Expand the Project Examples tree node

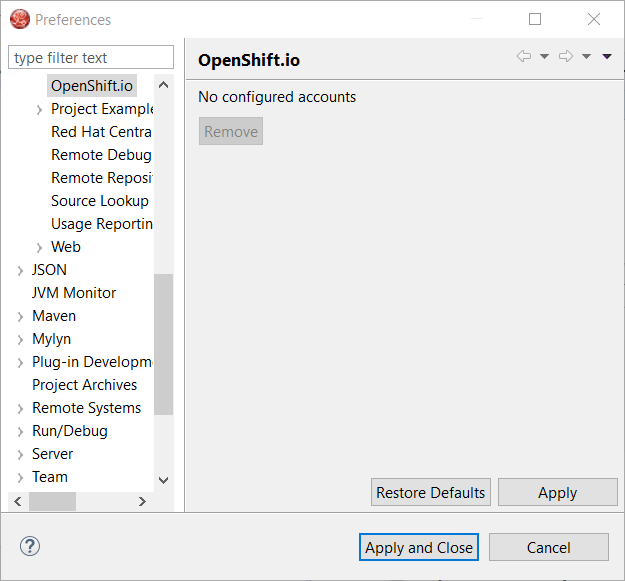click(39, 109)
